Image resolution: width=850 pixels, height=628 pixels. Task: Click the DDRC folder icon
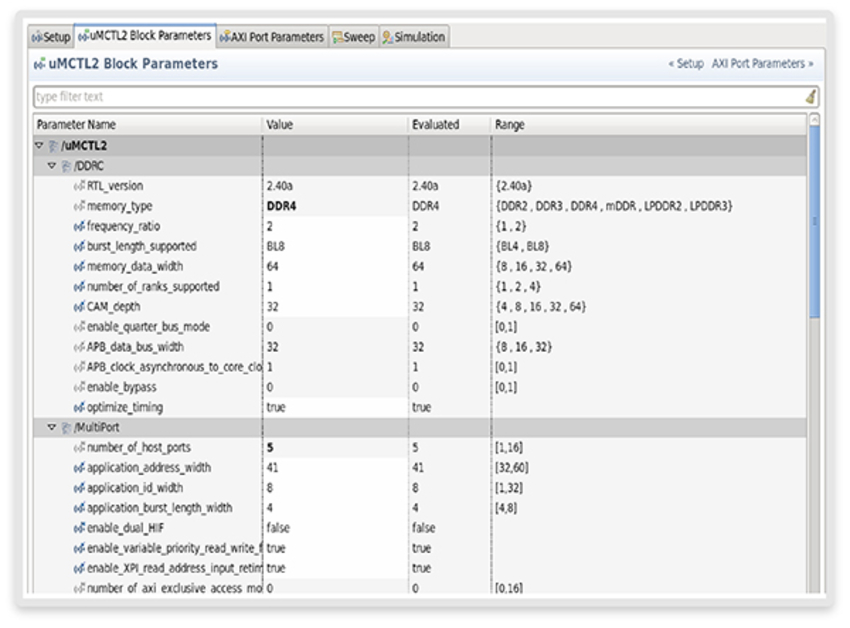[x=66, y=166]
